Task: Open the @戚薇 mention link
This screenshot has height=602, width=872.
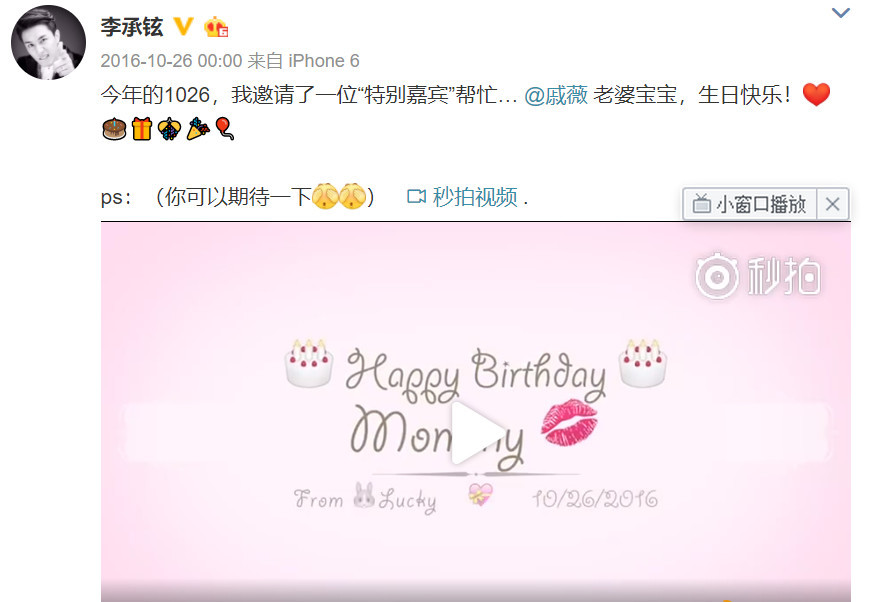Action: pos(556,95)
